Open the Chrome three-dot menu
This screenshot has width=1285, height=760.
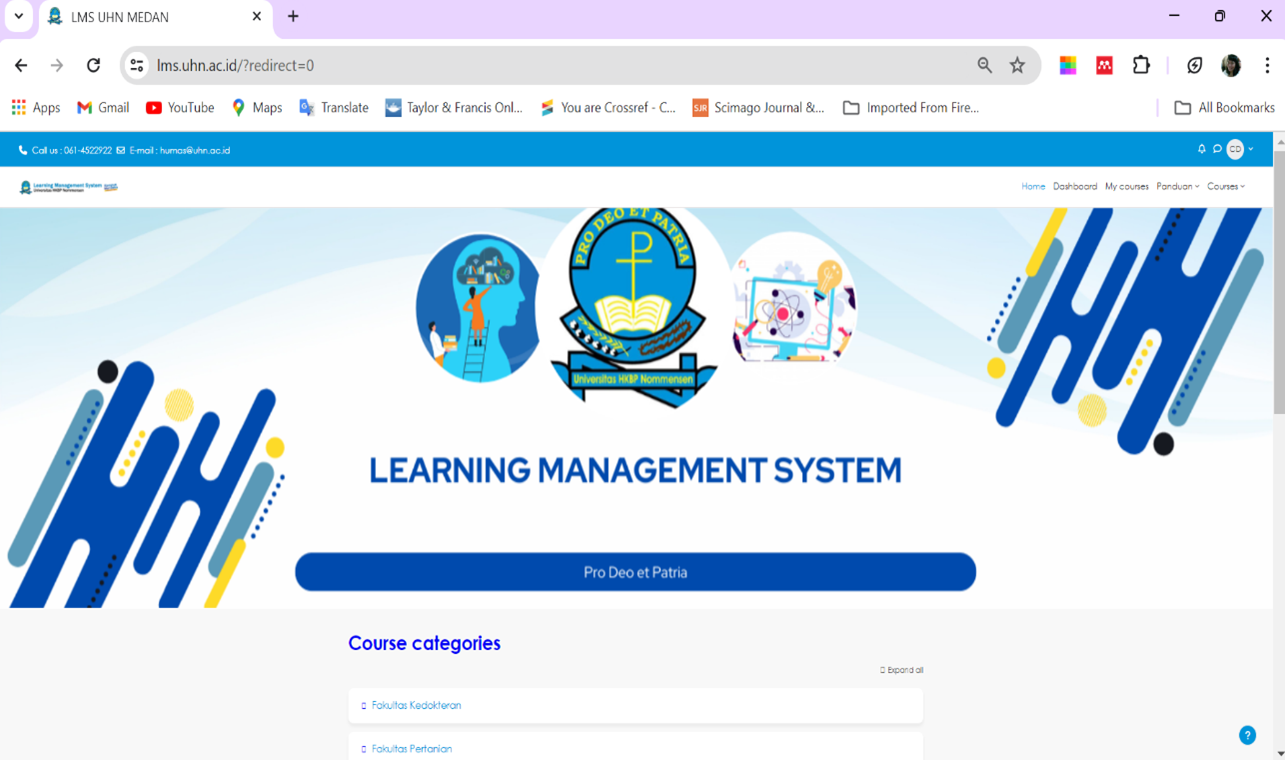(x=1267, y=65)
